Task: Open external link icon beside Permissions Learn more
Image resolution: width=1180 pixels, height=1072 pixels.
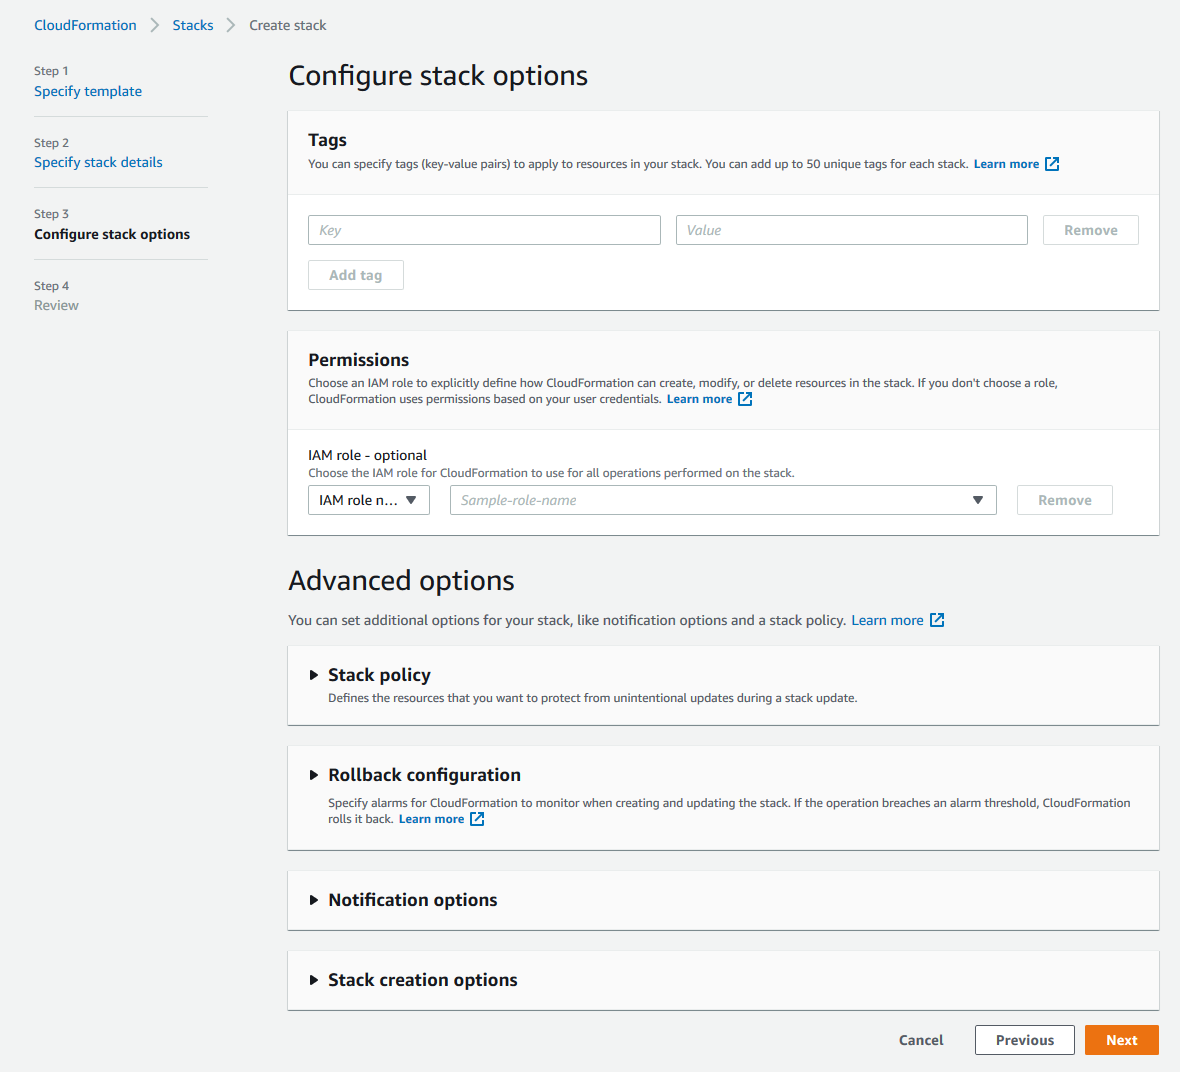Action: pos(745,399)
